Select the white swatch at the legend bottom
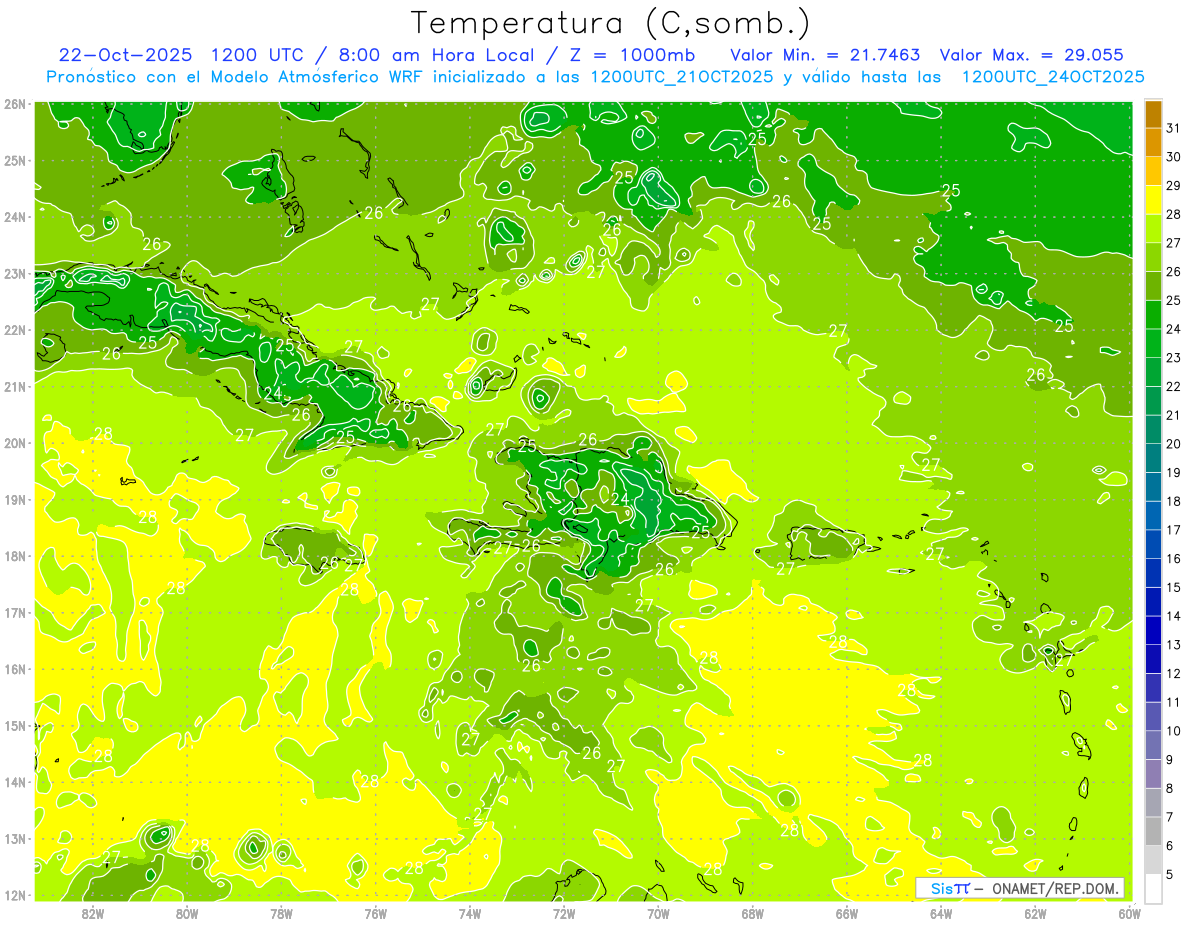The image size is (1200, 927). click(x=1153, y=888)
